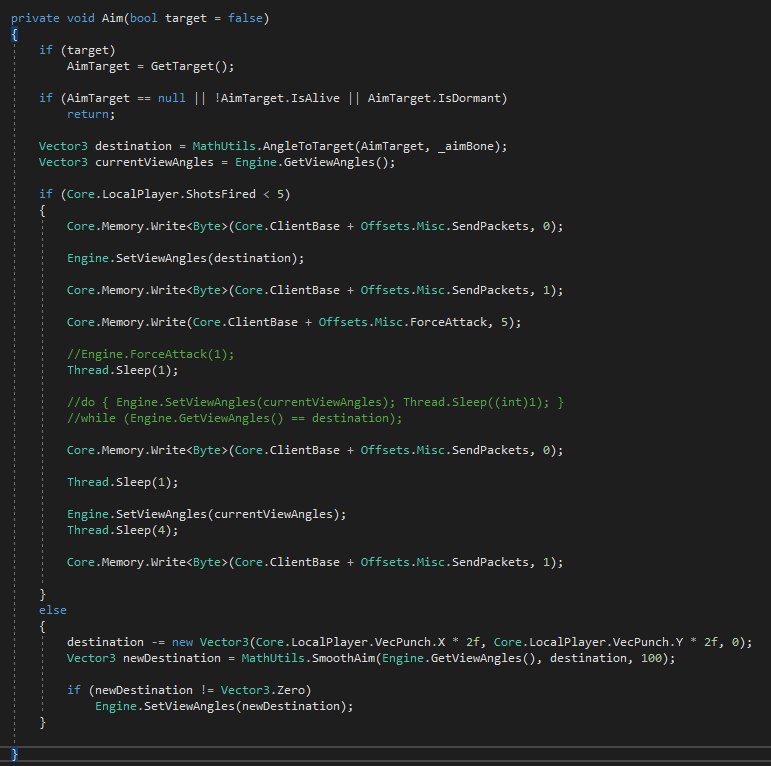Click the final closing brace of method

pyautogui.click(x=15, y=753)
